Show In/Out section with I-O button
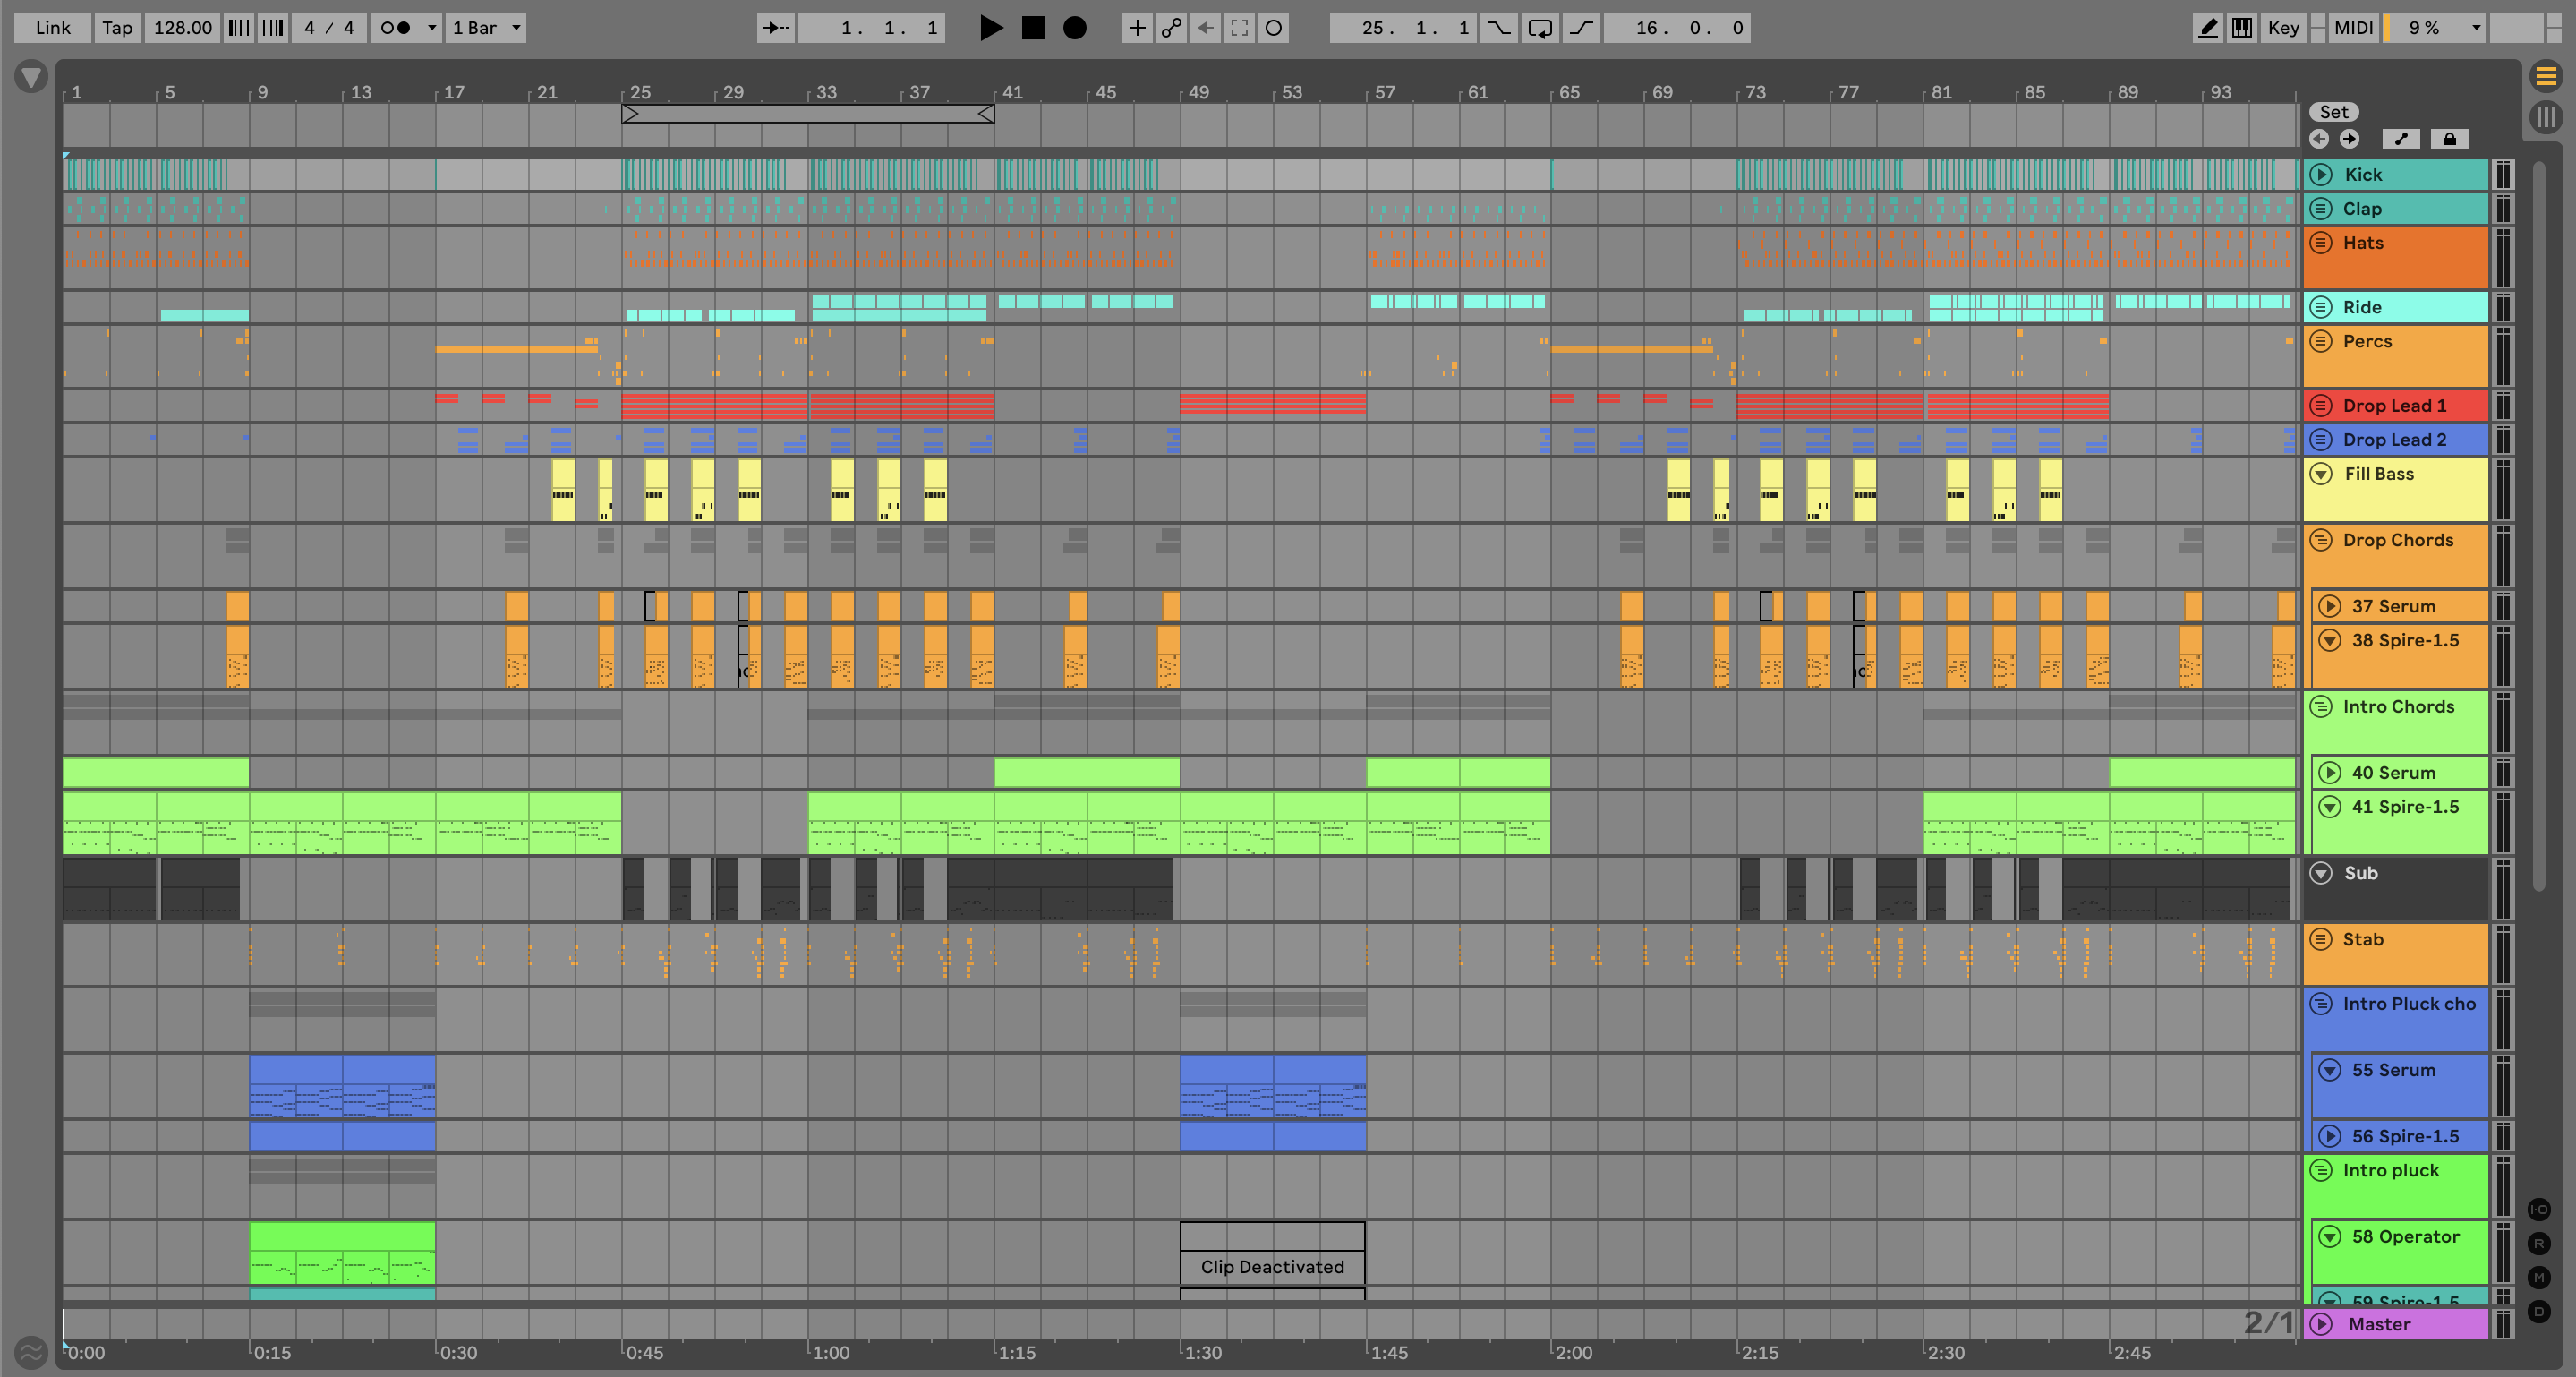The height and width of the screenshot is (1377, 2576). tap(2539, 1210)
